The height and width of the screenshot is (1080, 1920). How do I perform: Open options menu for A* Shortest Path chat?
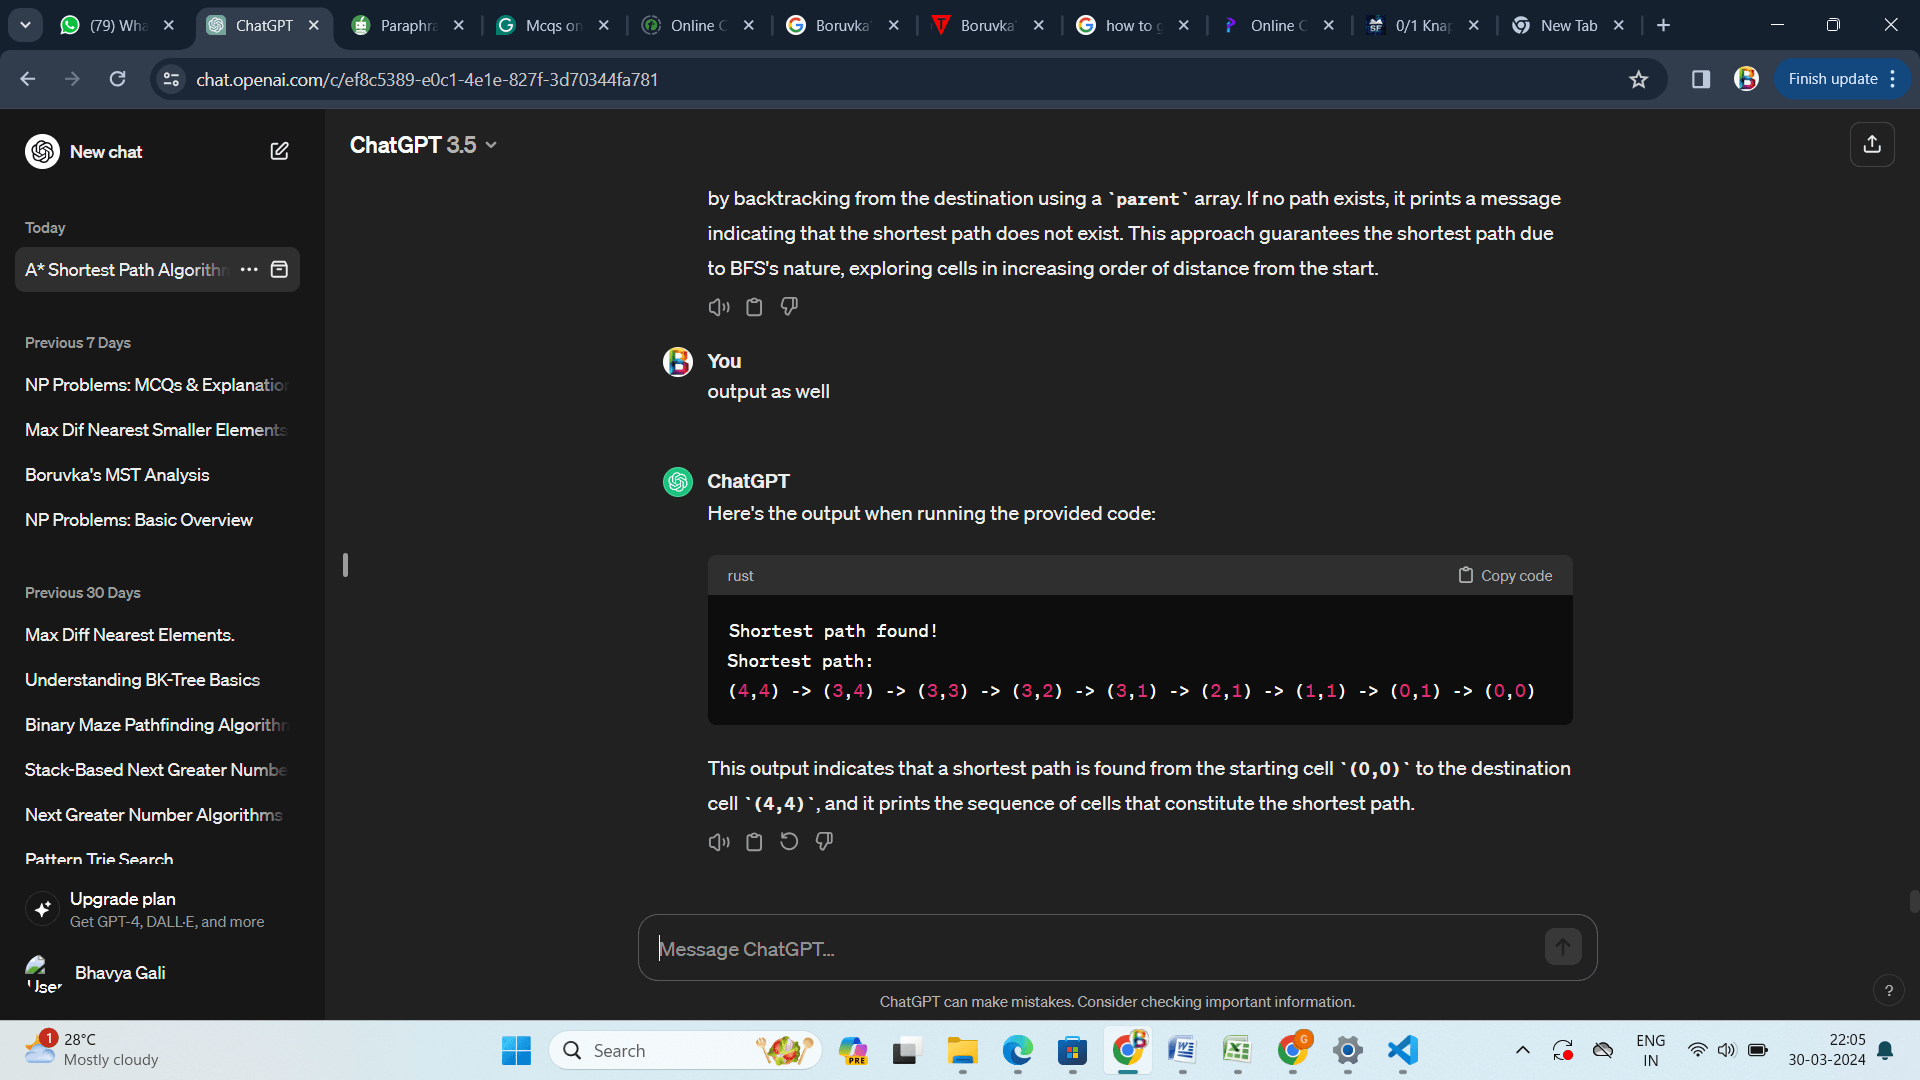pyautogui.click(x=249, y=270)
